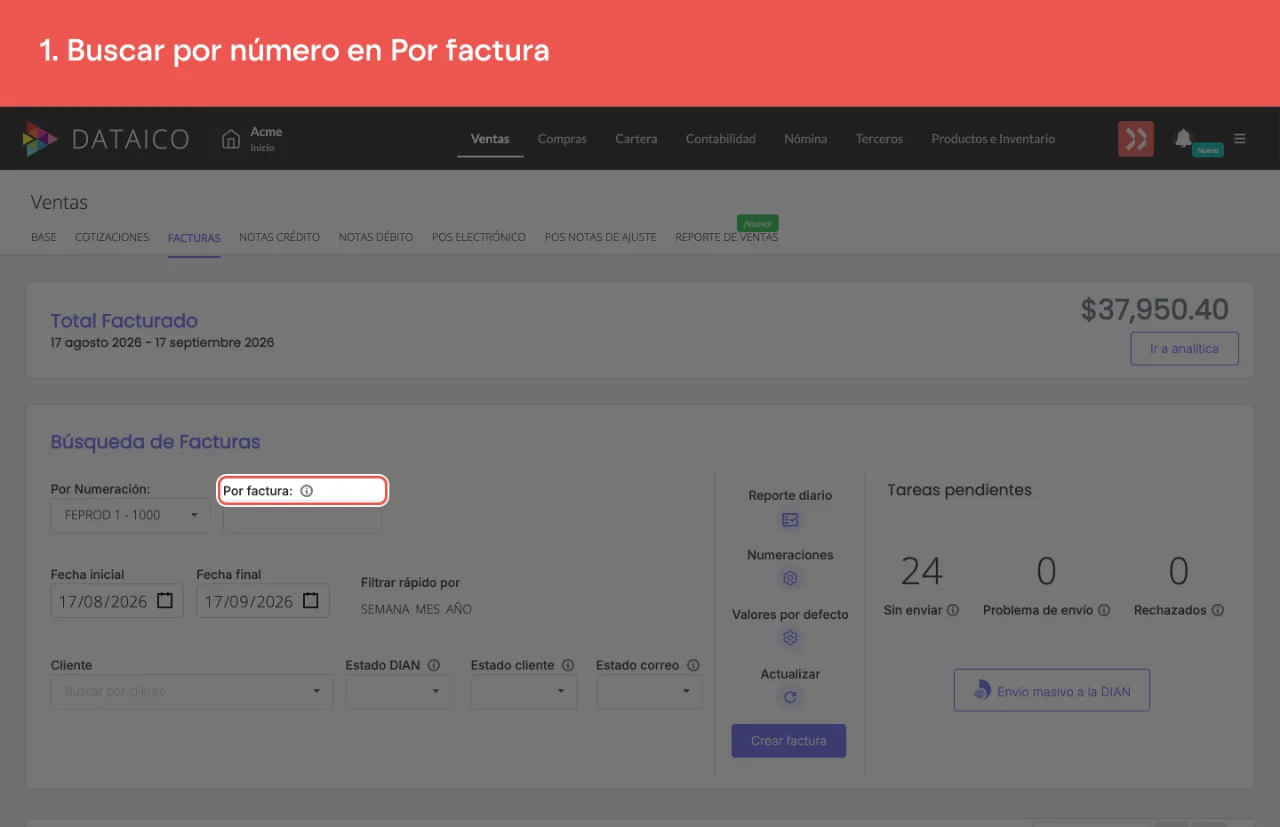Click the info icon beside Estado cliente
Viewport: 1280px width, 827px height.
(568, 665)
